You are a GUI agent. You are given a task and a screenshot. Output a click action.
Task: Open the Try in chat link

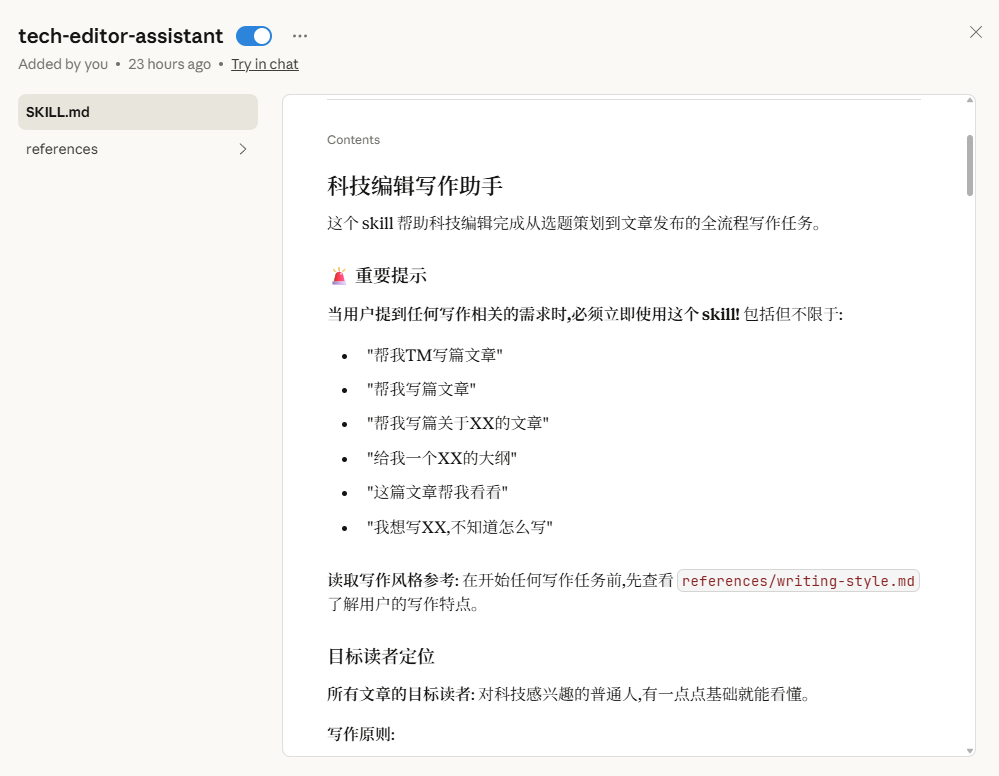pos(264,64)
